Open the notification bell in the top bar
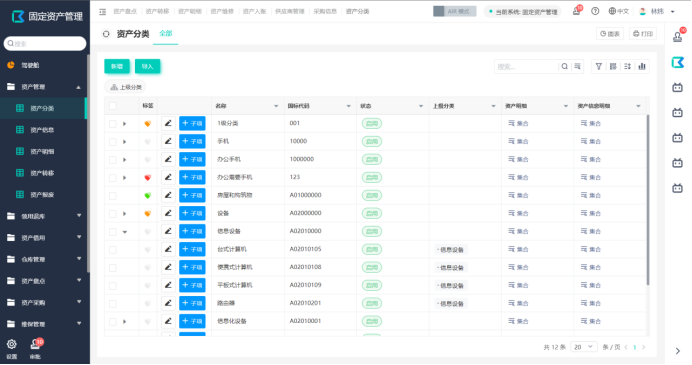 coord(576,11)
